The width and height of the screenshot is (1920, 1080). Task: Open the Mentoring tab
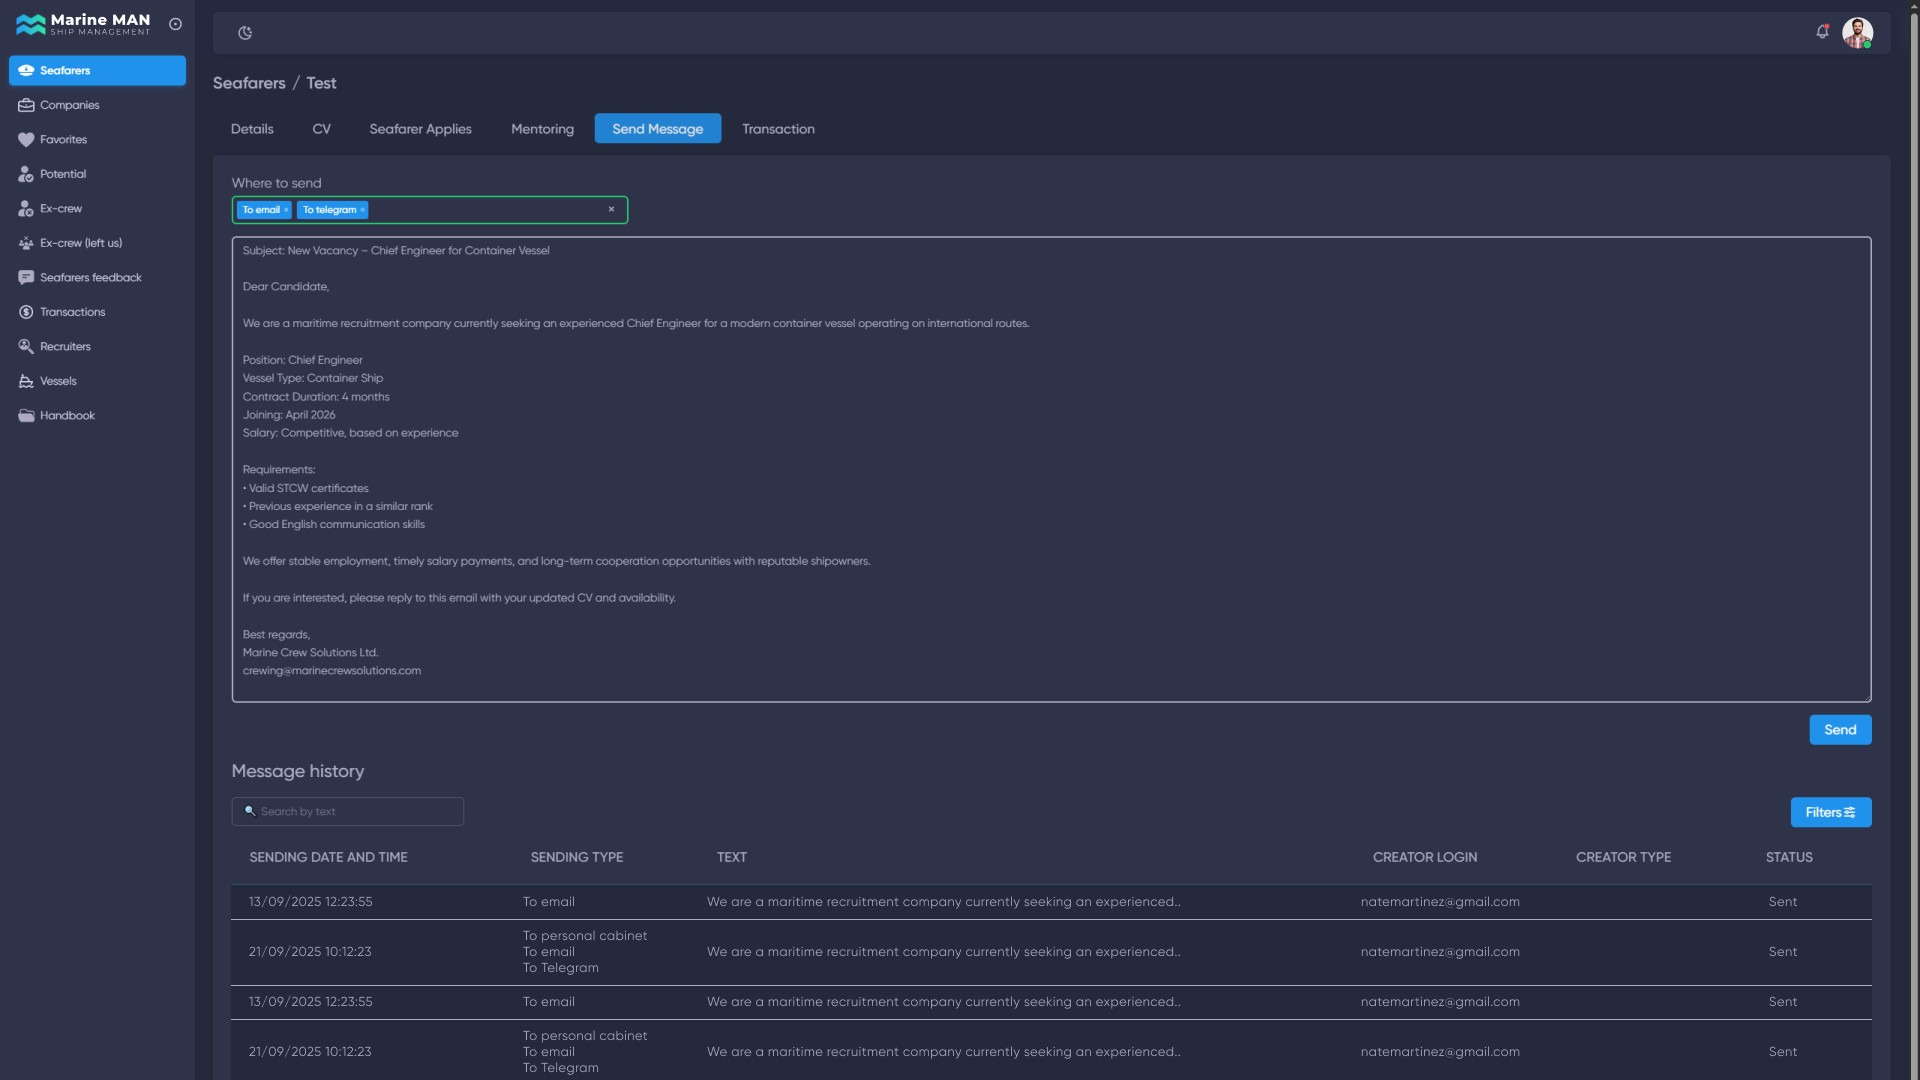point(542,129)
